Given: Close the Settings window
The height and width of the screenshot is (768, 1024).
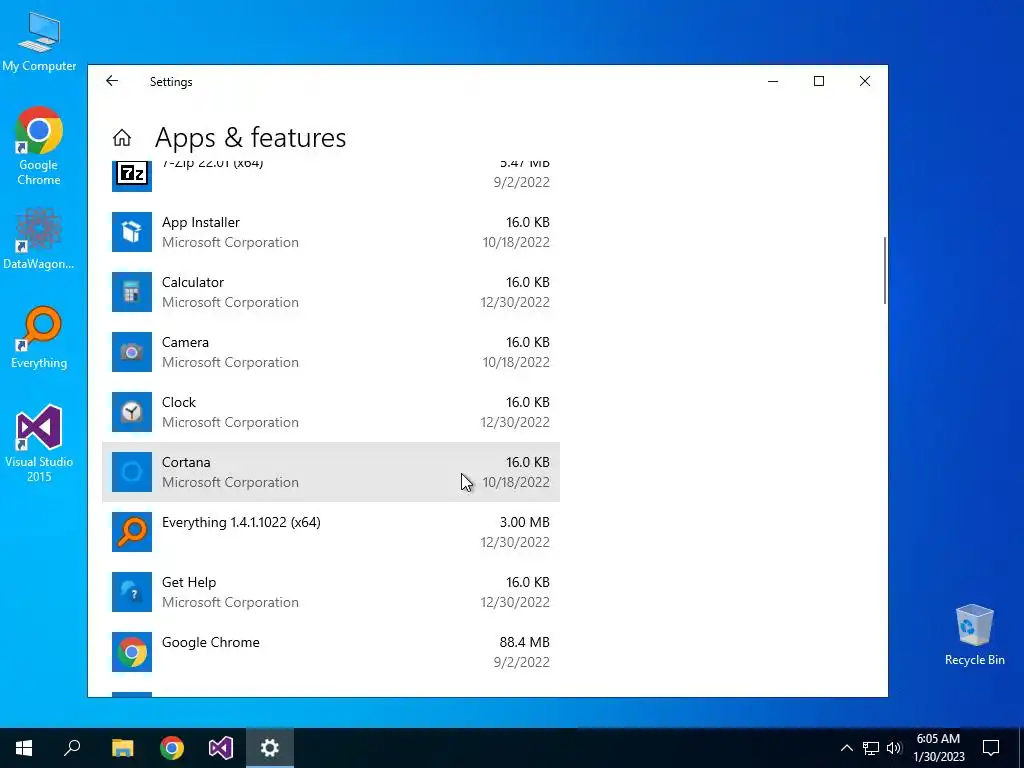Looking at the screenshot, I should tap(865, 81).
